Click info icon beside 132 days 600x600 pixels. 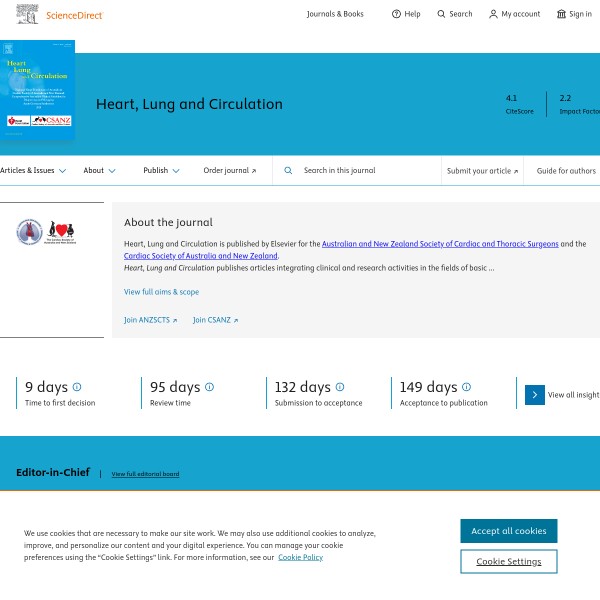pyautogui.click(x=340, y=387)
